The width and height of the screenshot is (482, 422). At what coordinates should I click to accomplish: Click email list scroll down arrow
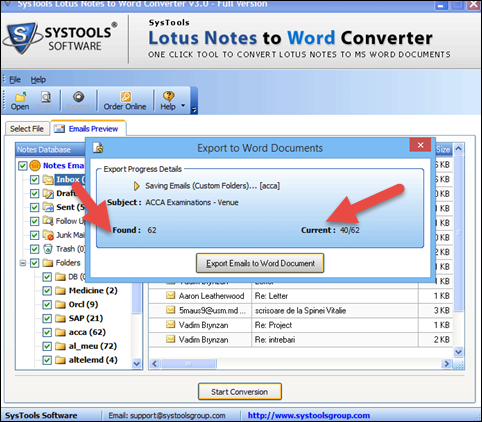[458, 352]
